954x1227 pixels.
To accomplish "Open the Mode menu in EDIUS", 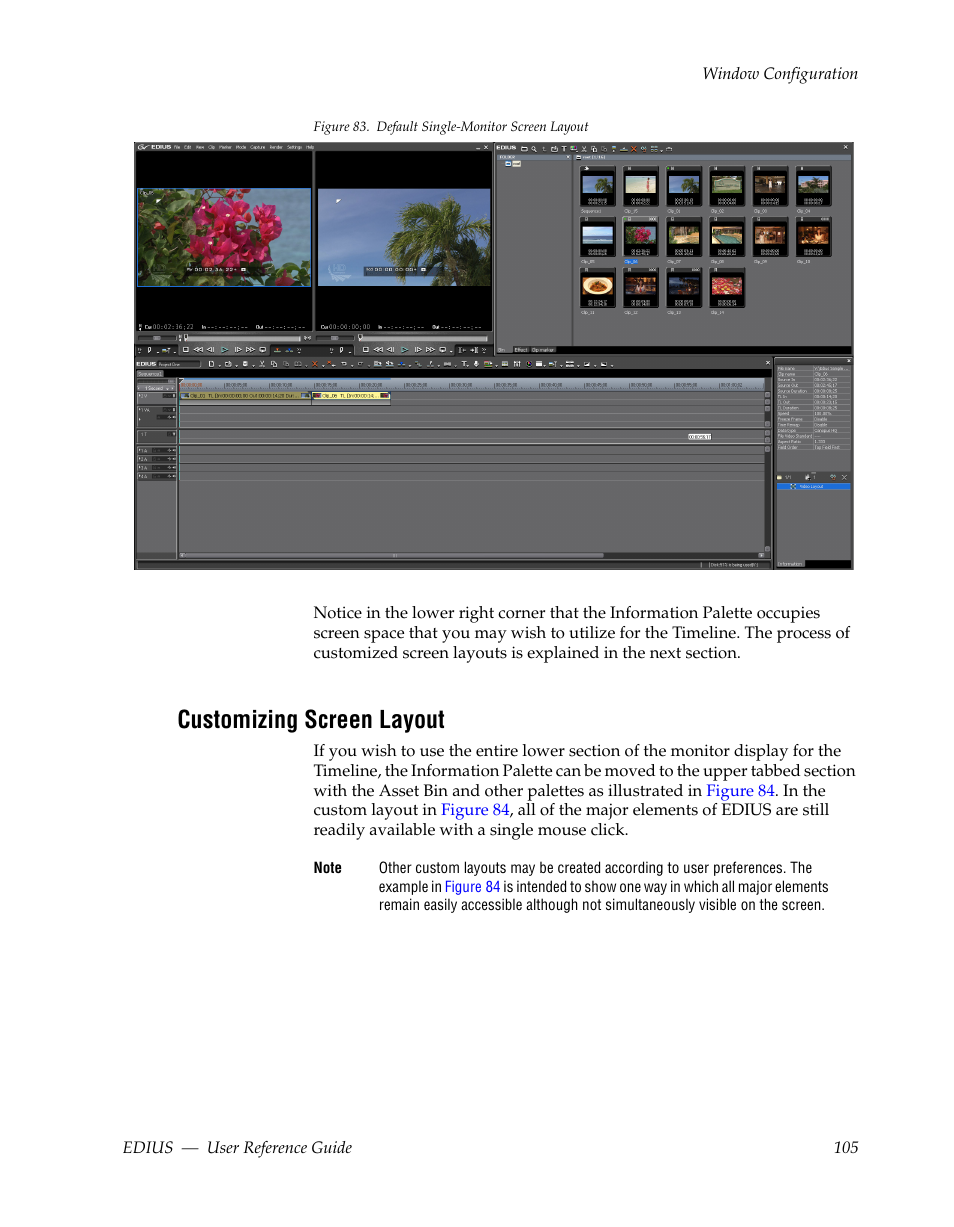I will point(241,147).
